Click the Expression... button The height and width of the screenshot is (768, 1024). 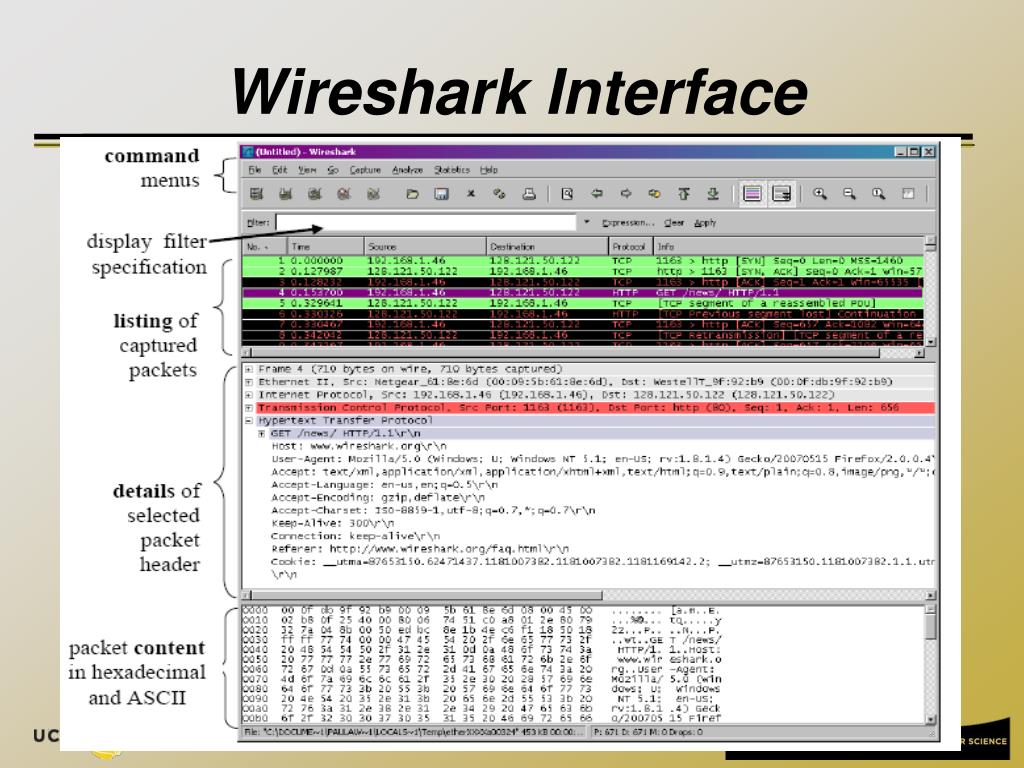628,223
